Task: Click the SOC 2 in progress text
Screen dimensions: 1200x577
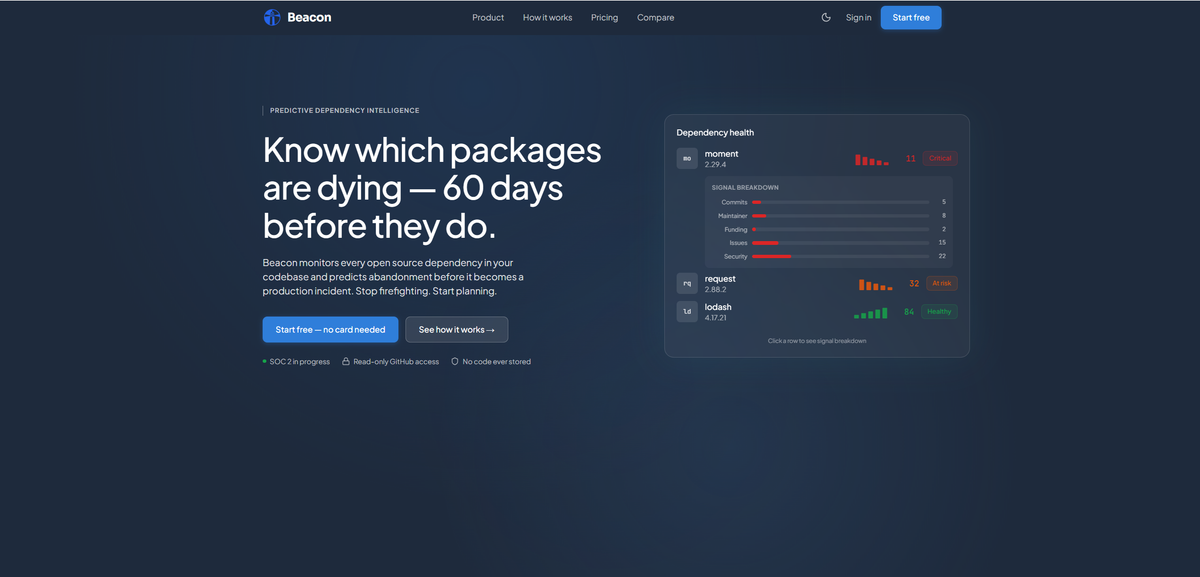Action: (300, 362)
